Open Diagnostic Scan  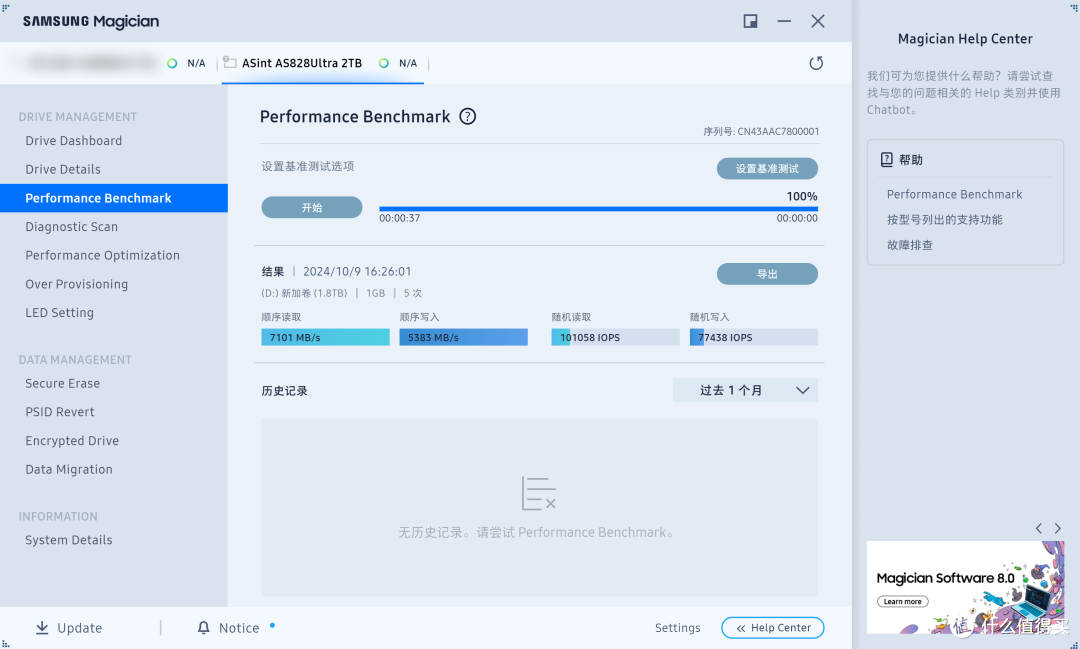pos(72,227)
